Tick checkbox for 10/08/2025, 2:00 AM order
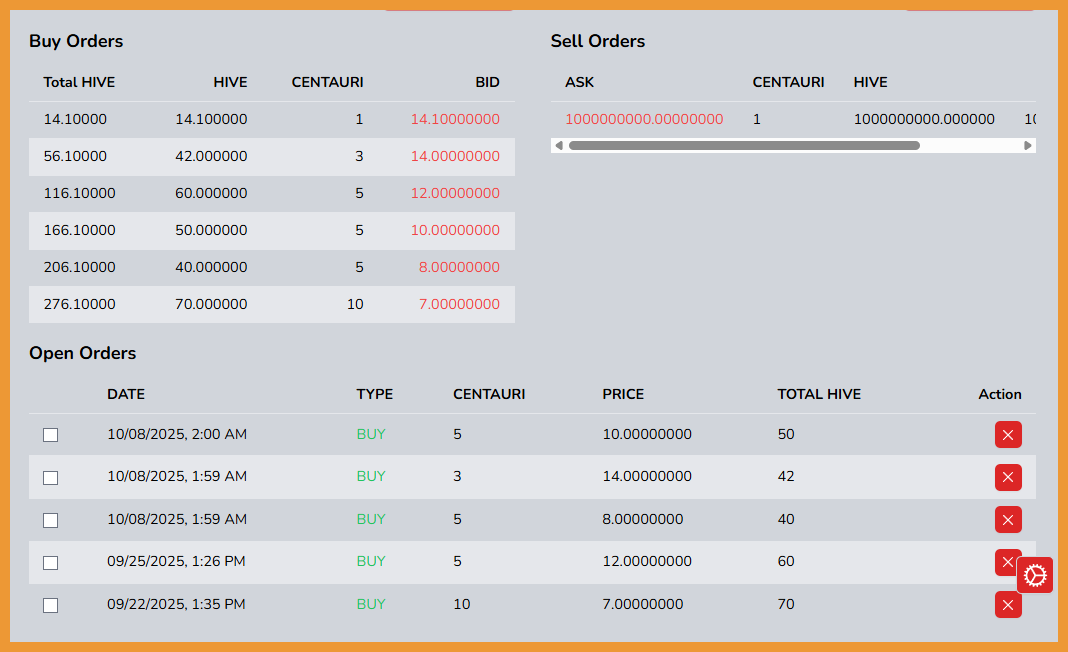This screenshot has height=652, width=1068. click(x=50, y=435)
